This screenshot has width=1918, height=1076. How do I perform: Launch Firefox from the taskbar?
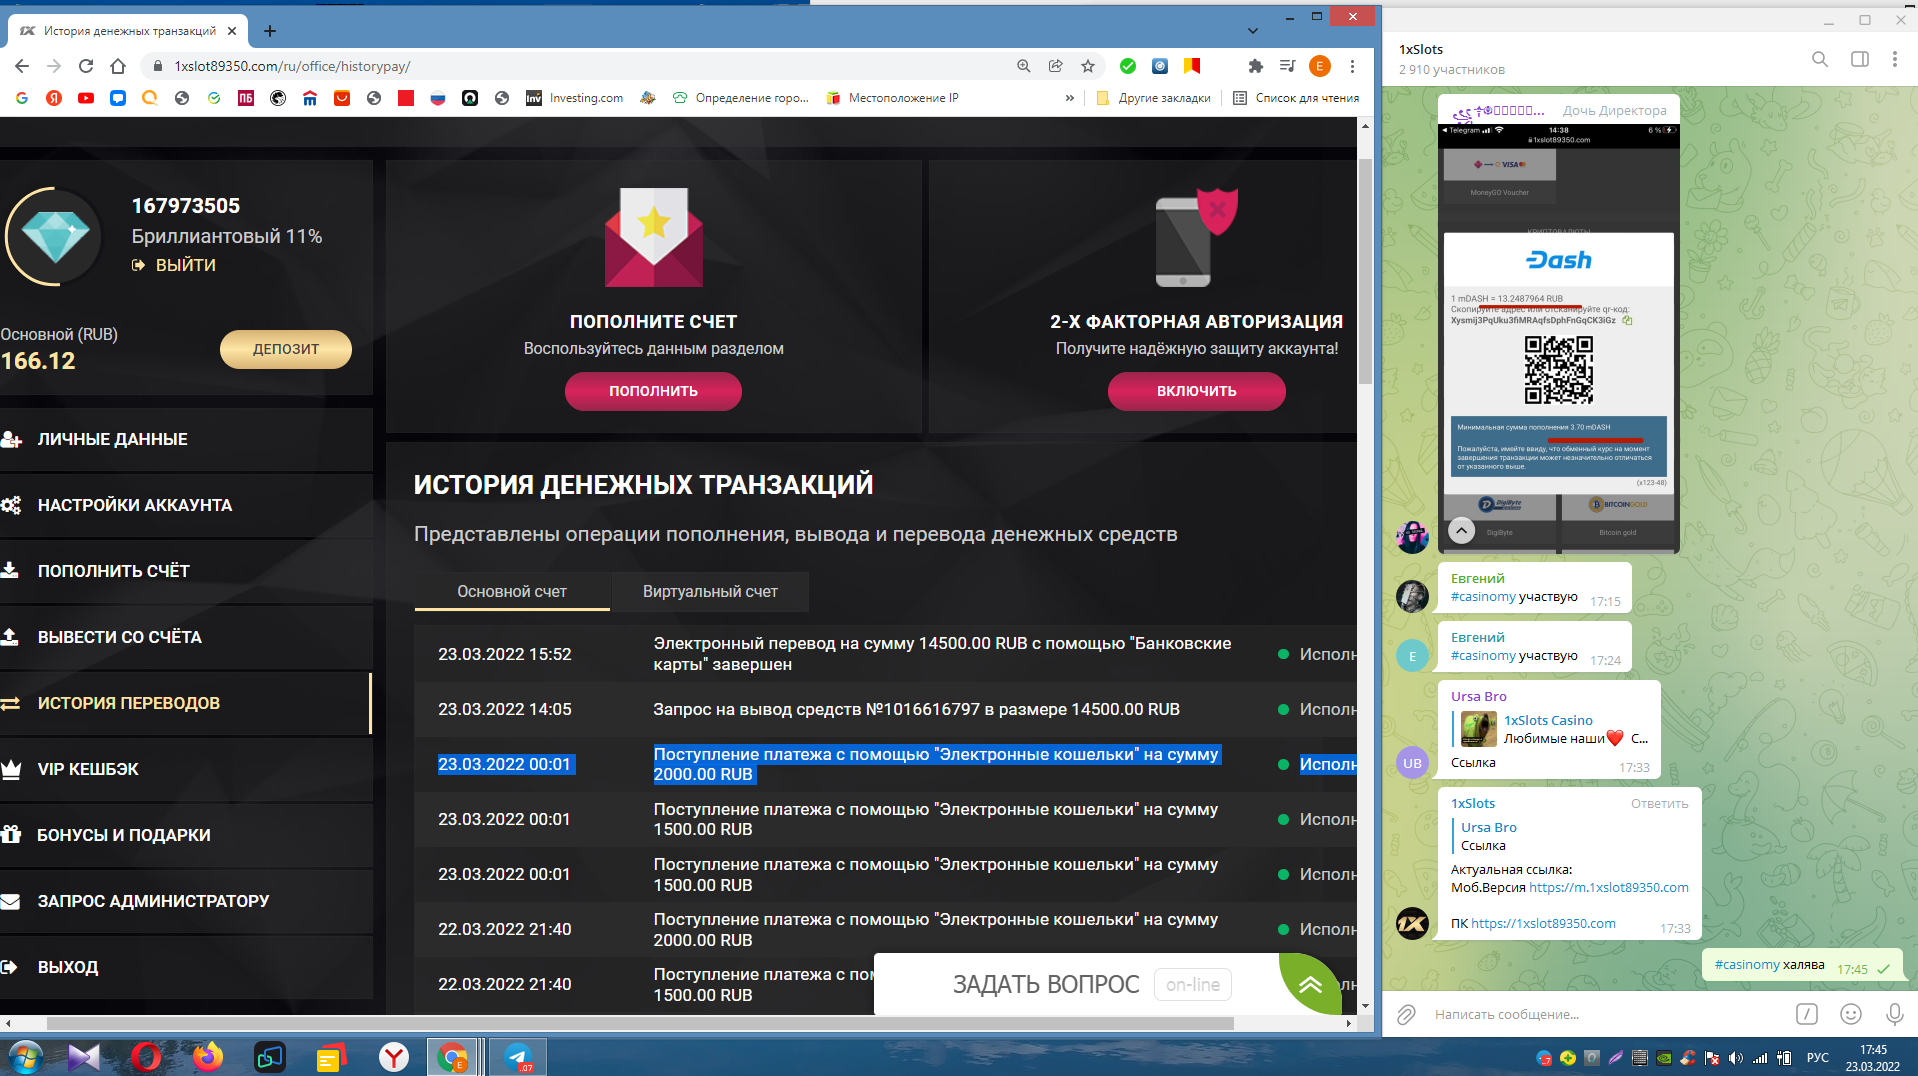click(207, 1057)
